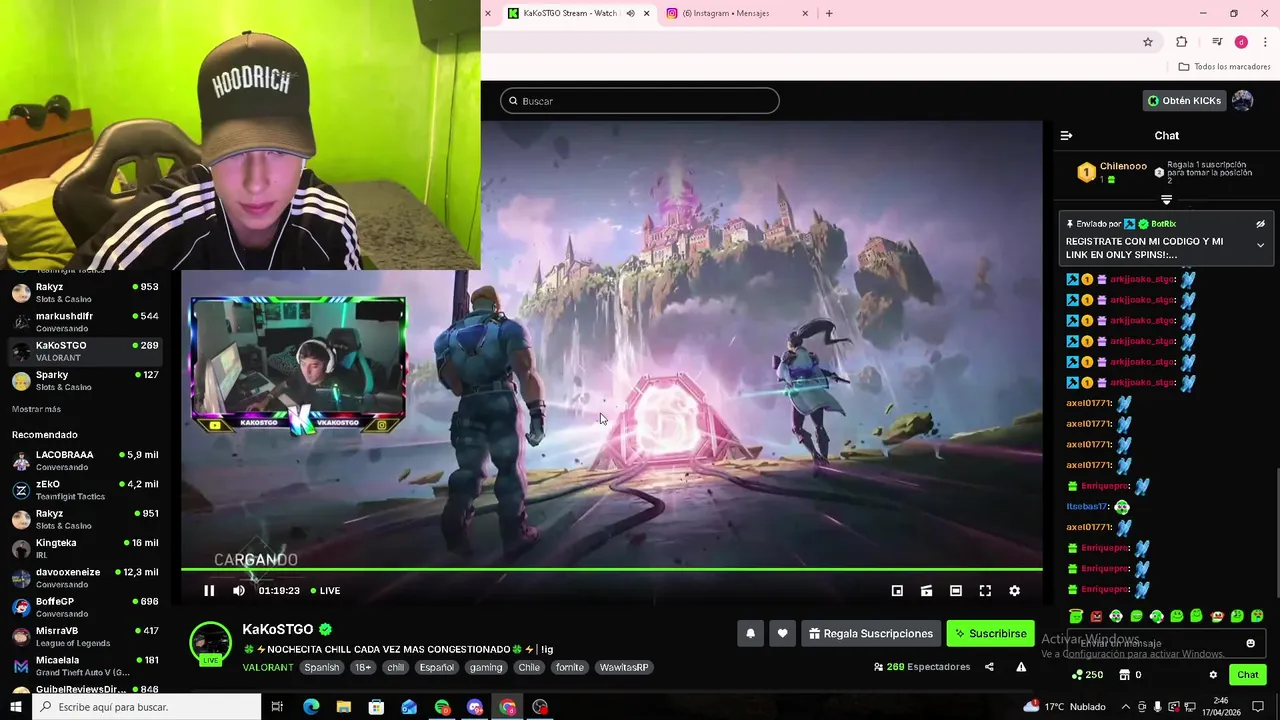This screenshot has height=720, width=1280.
Task: Open the chat shop icon
Action: tap(1131, 675)
